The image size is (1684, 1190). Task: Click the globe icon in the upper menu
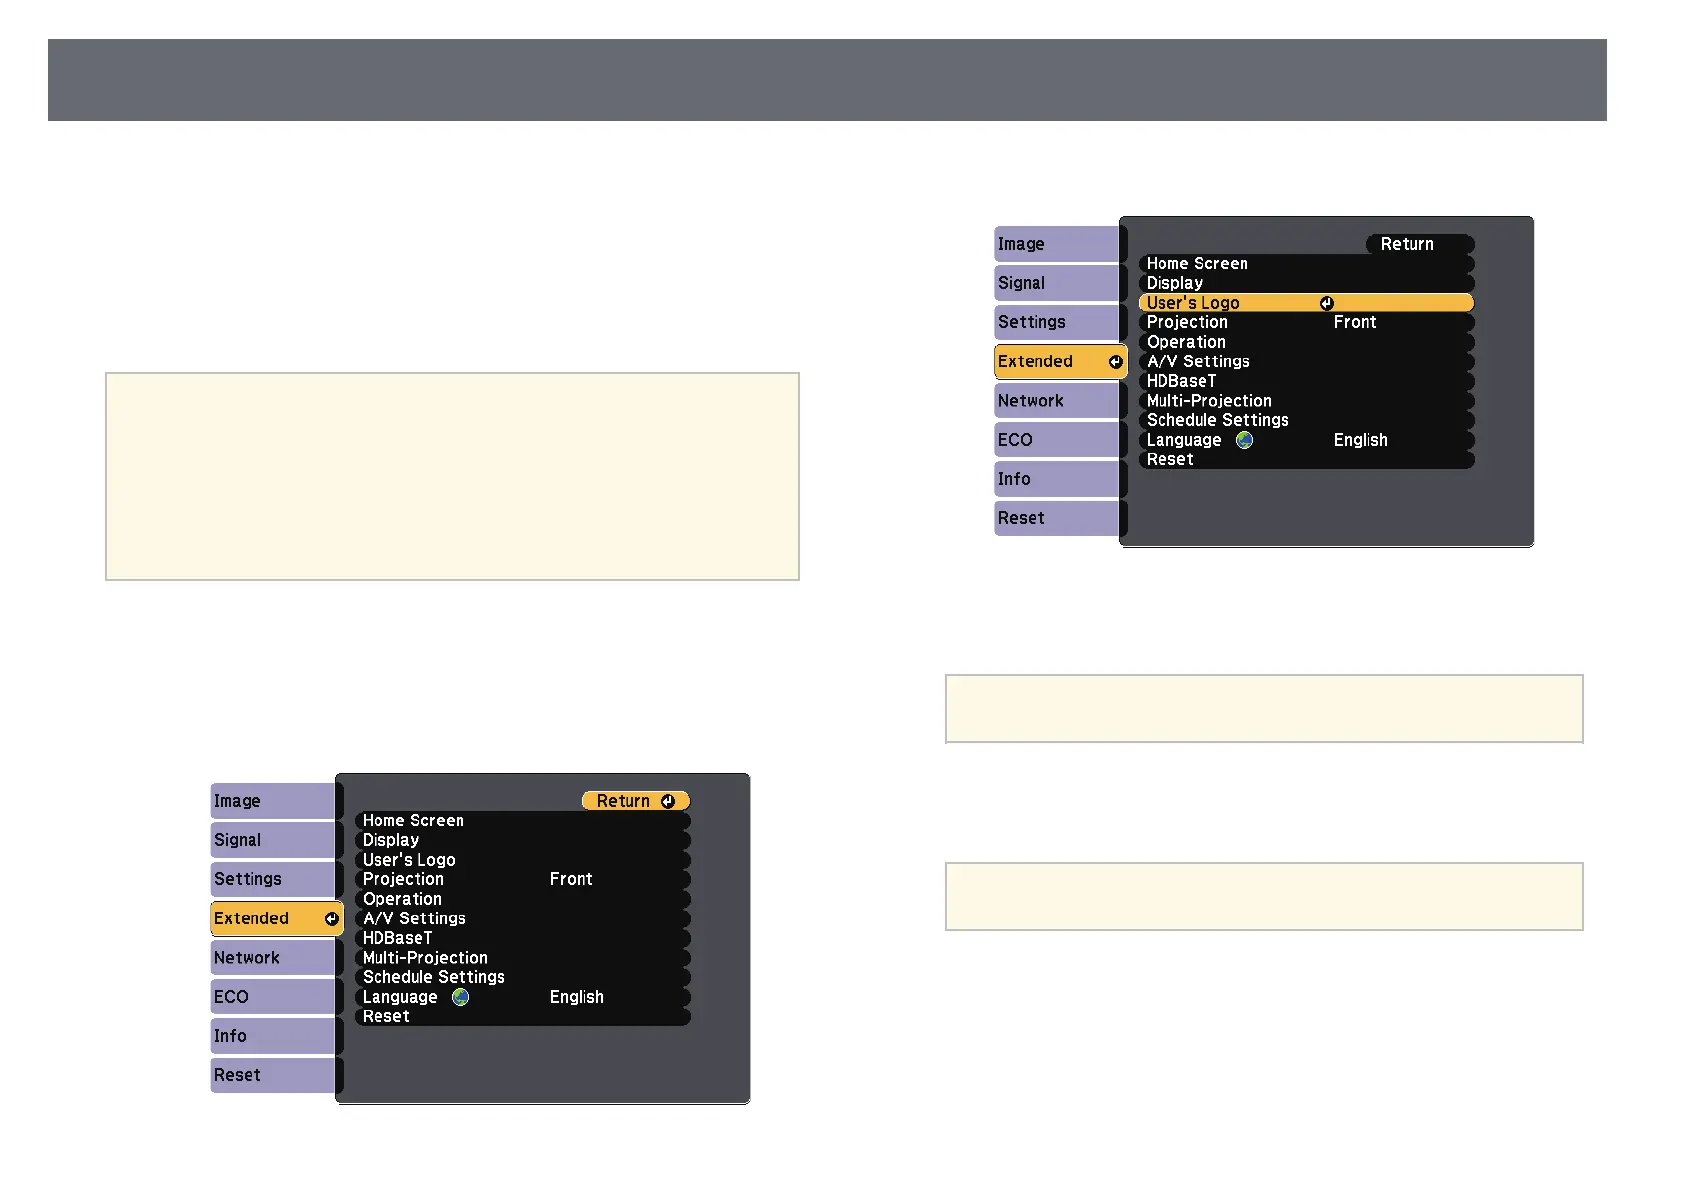tap(1244, 440)
